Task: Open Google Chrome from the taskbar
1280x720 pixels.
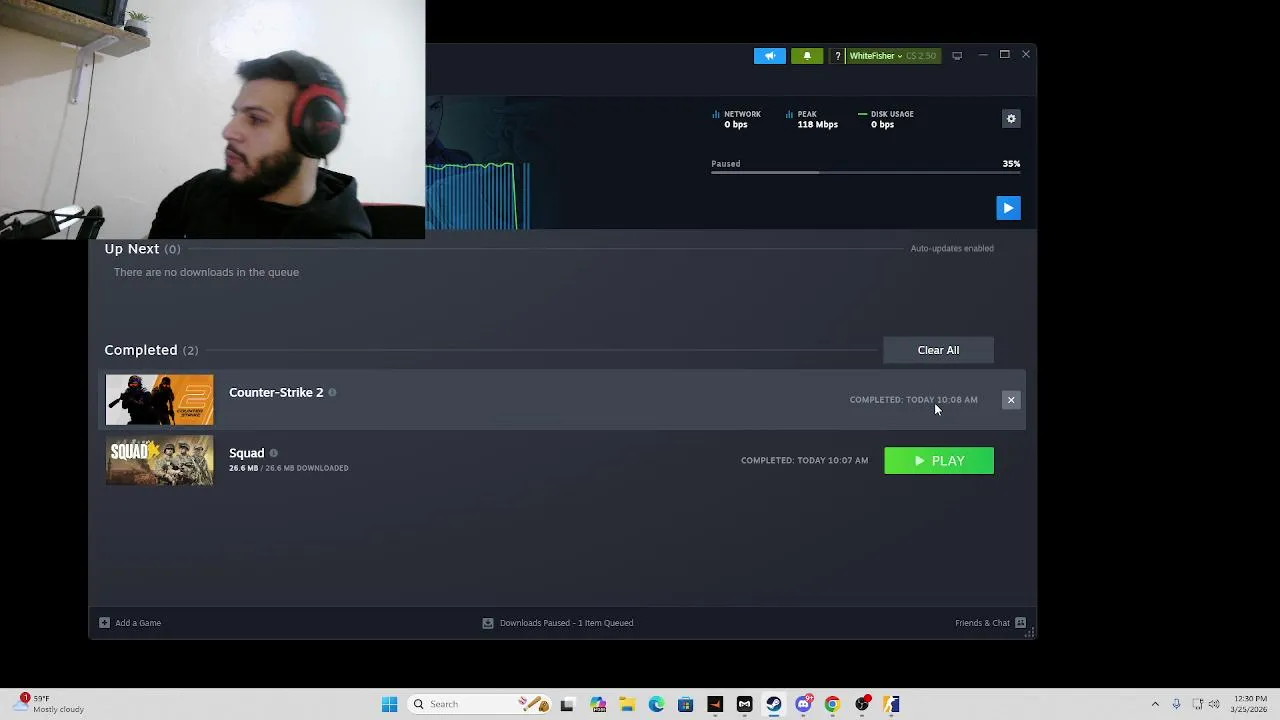Action: (x=832, y=704)
